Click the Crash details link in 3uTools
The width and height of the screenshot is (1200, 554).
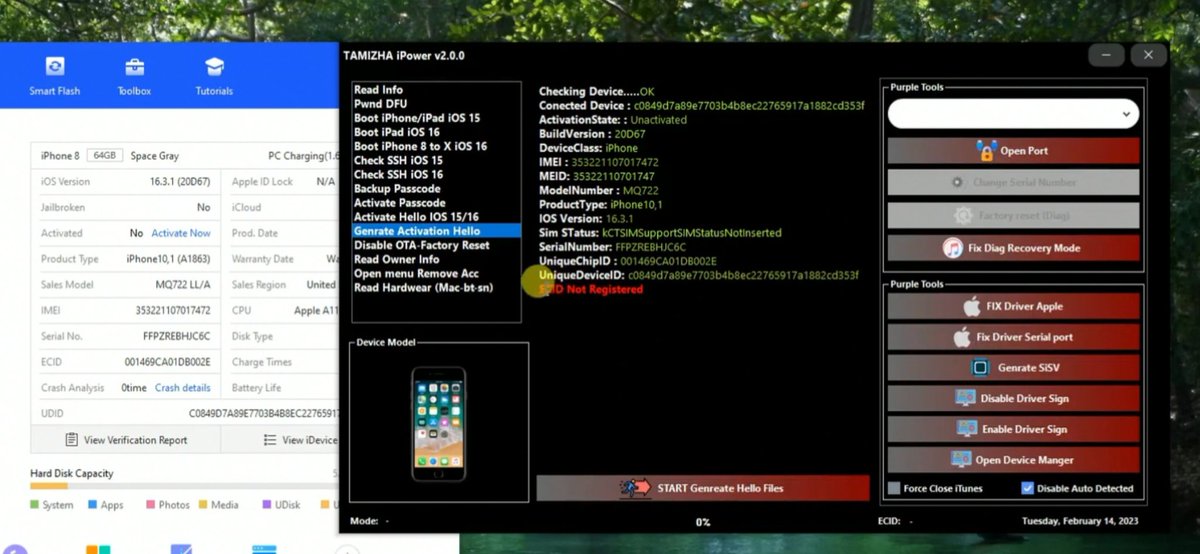tap(183, 388)
